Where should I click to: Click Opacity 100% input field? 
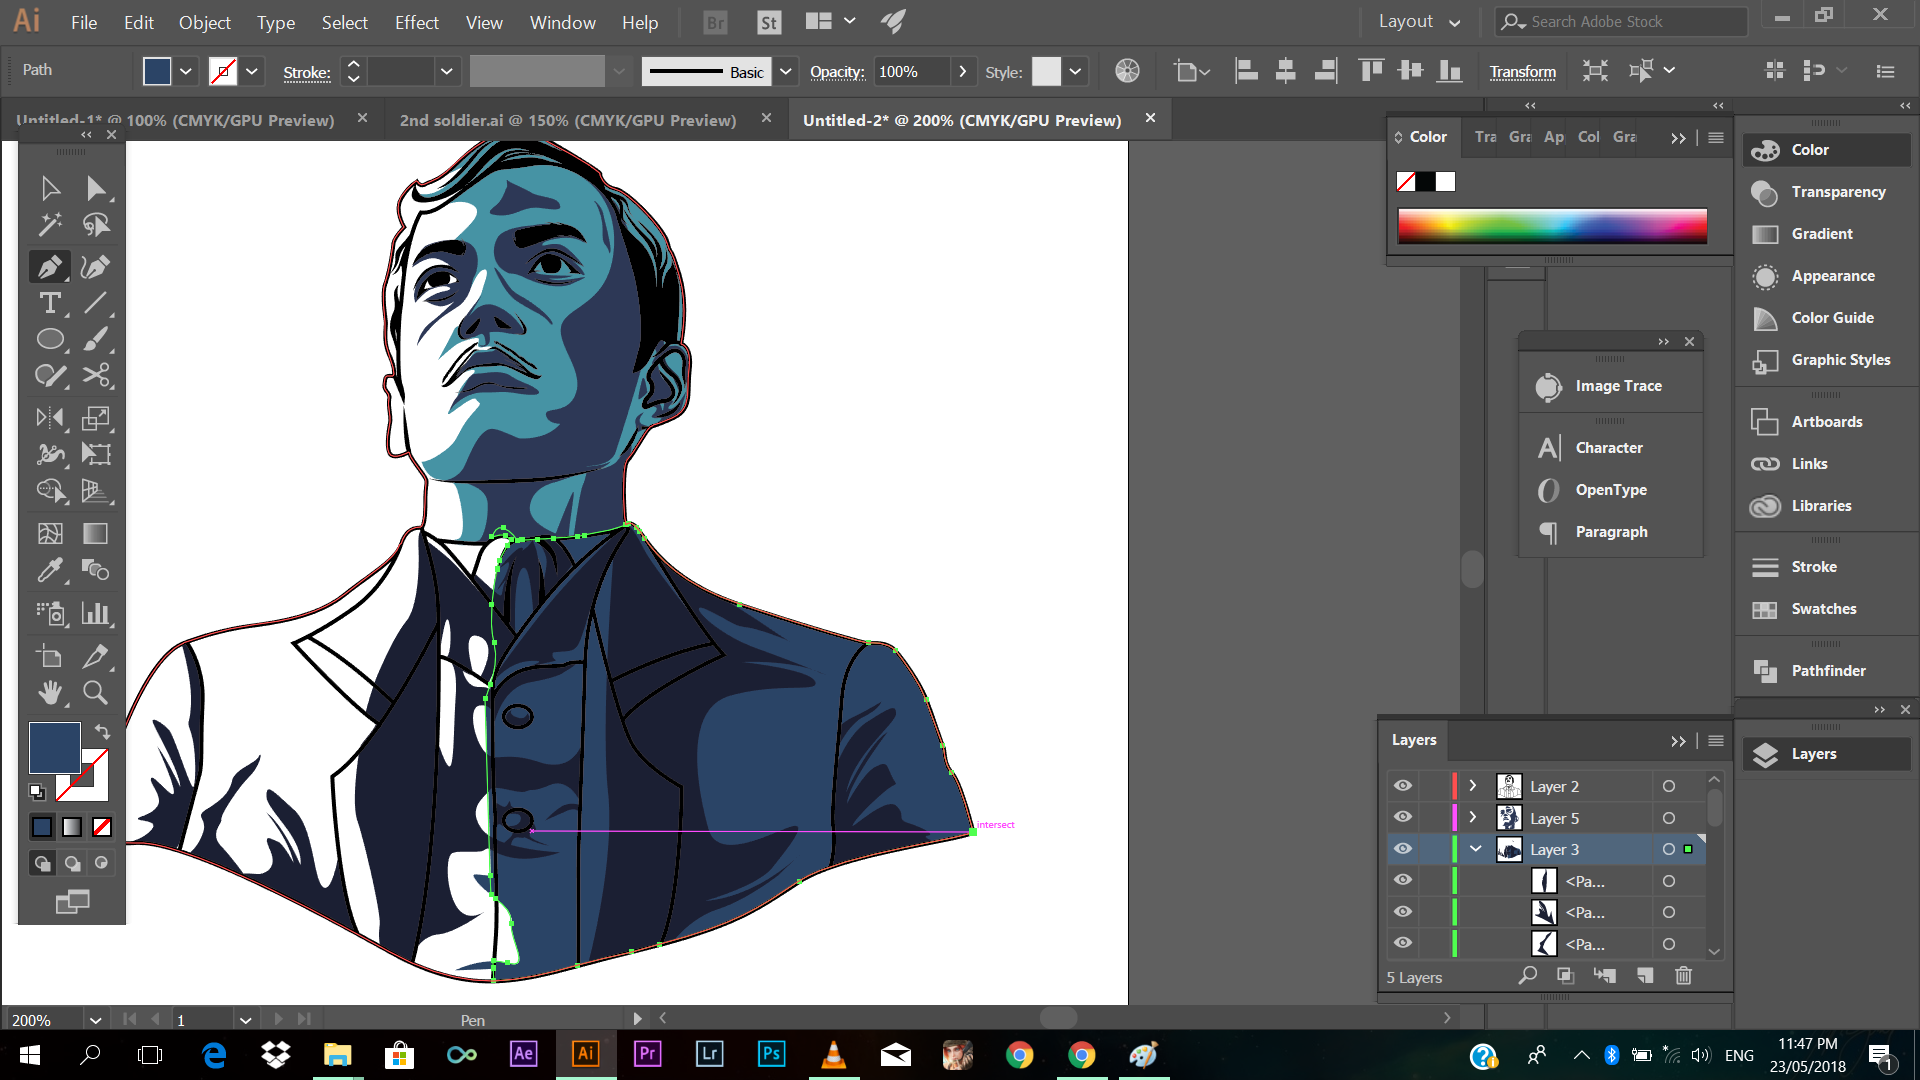[911, 71]
